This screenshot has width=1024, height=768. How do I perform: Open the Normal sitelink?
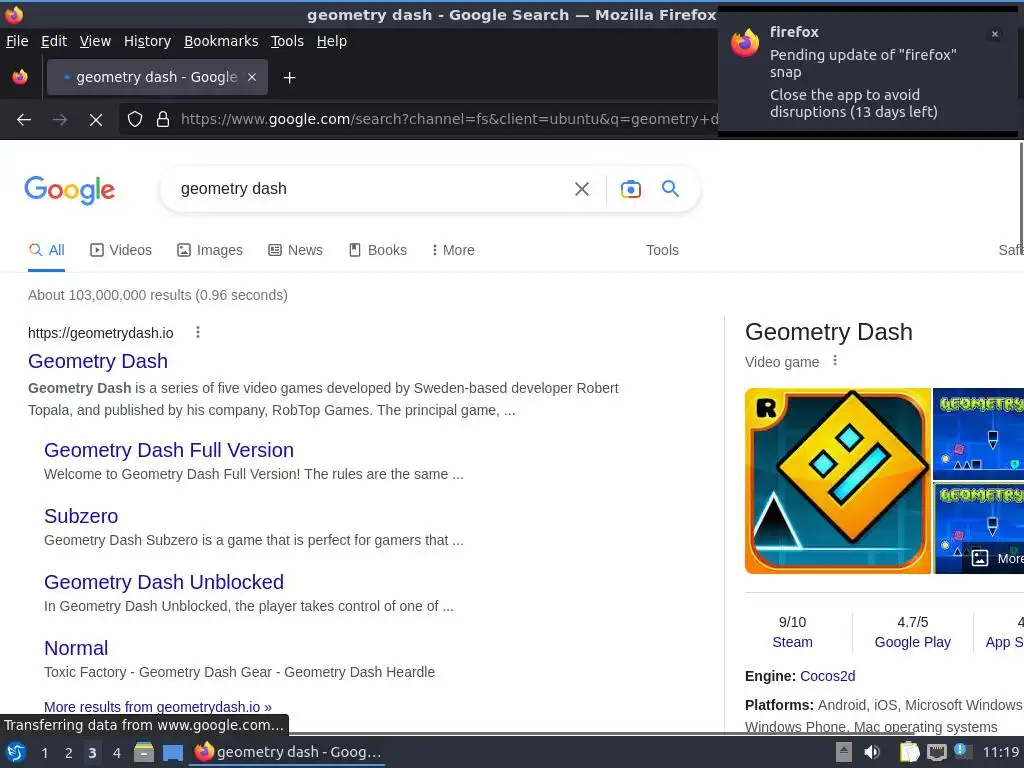point(76,648)
